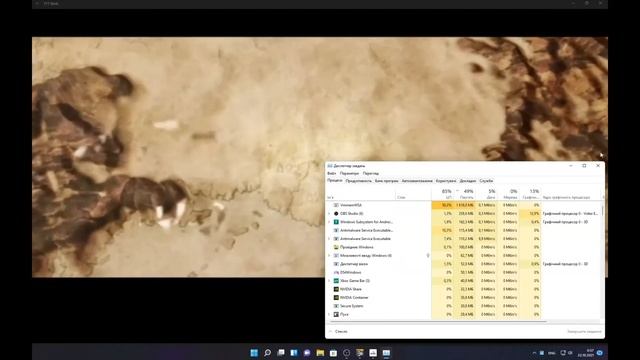Screen dimensions: 640x360
Task: Open the Файл menu
Action: click(331, 173)
